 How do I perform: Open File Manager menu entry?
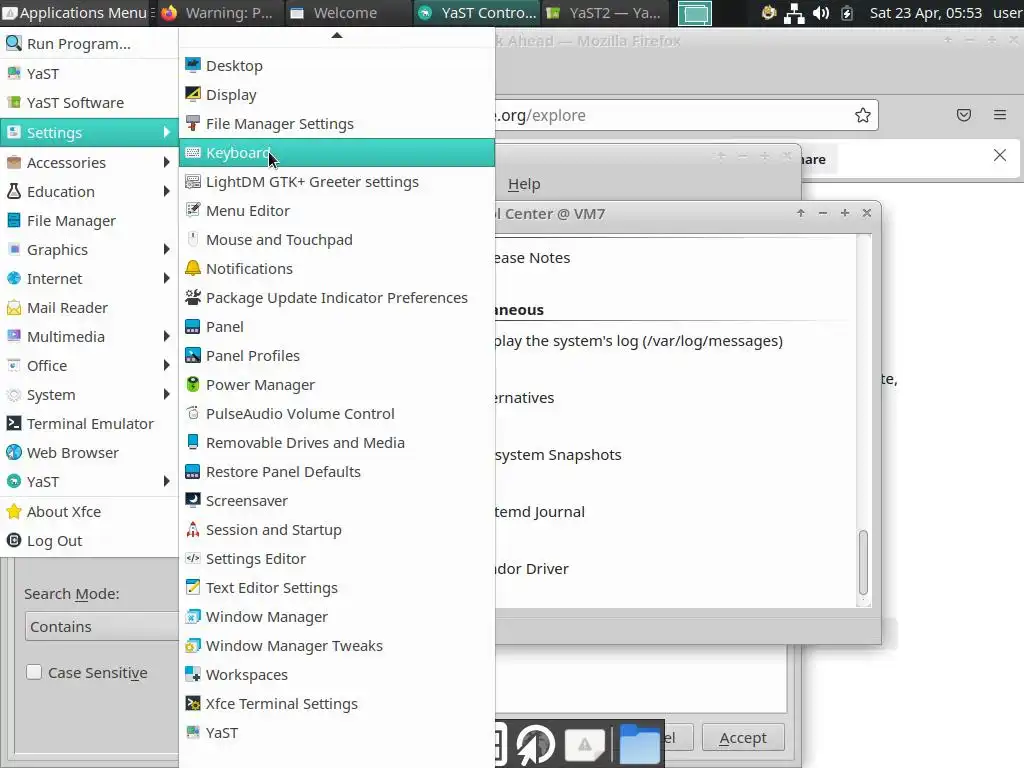coord(89,221)
